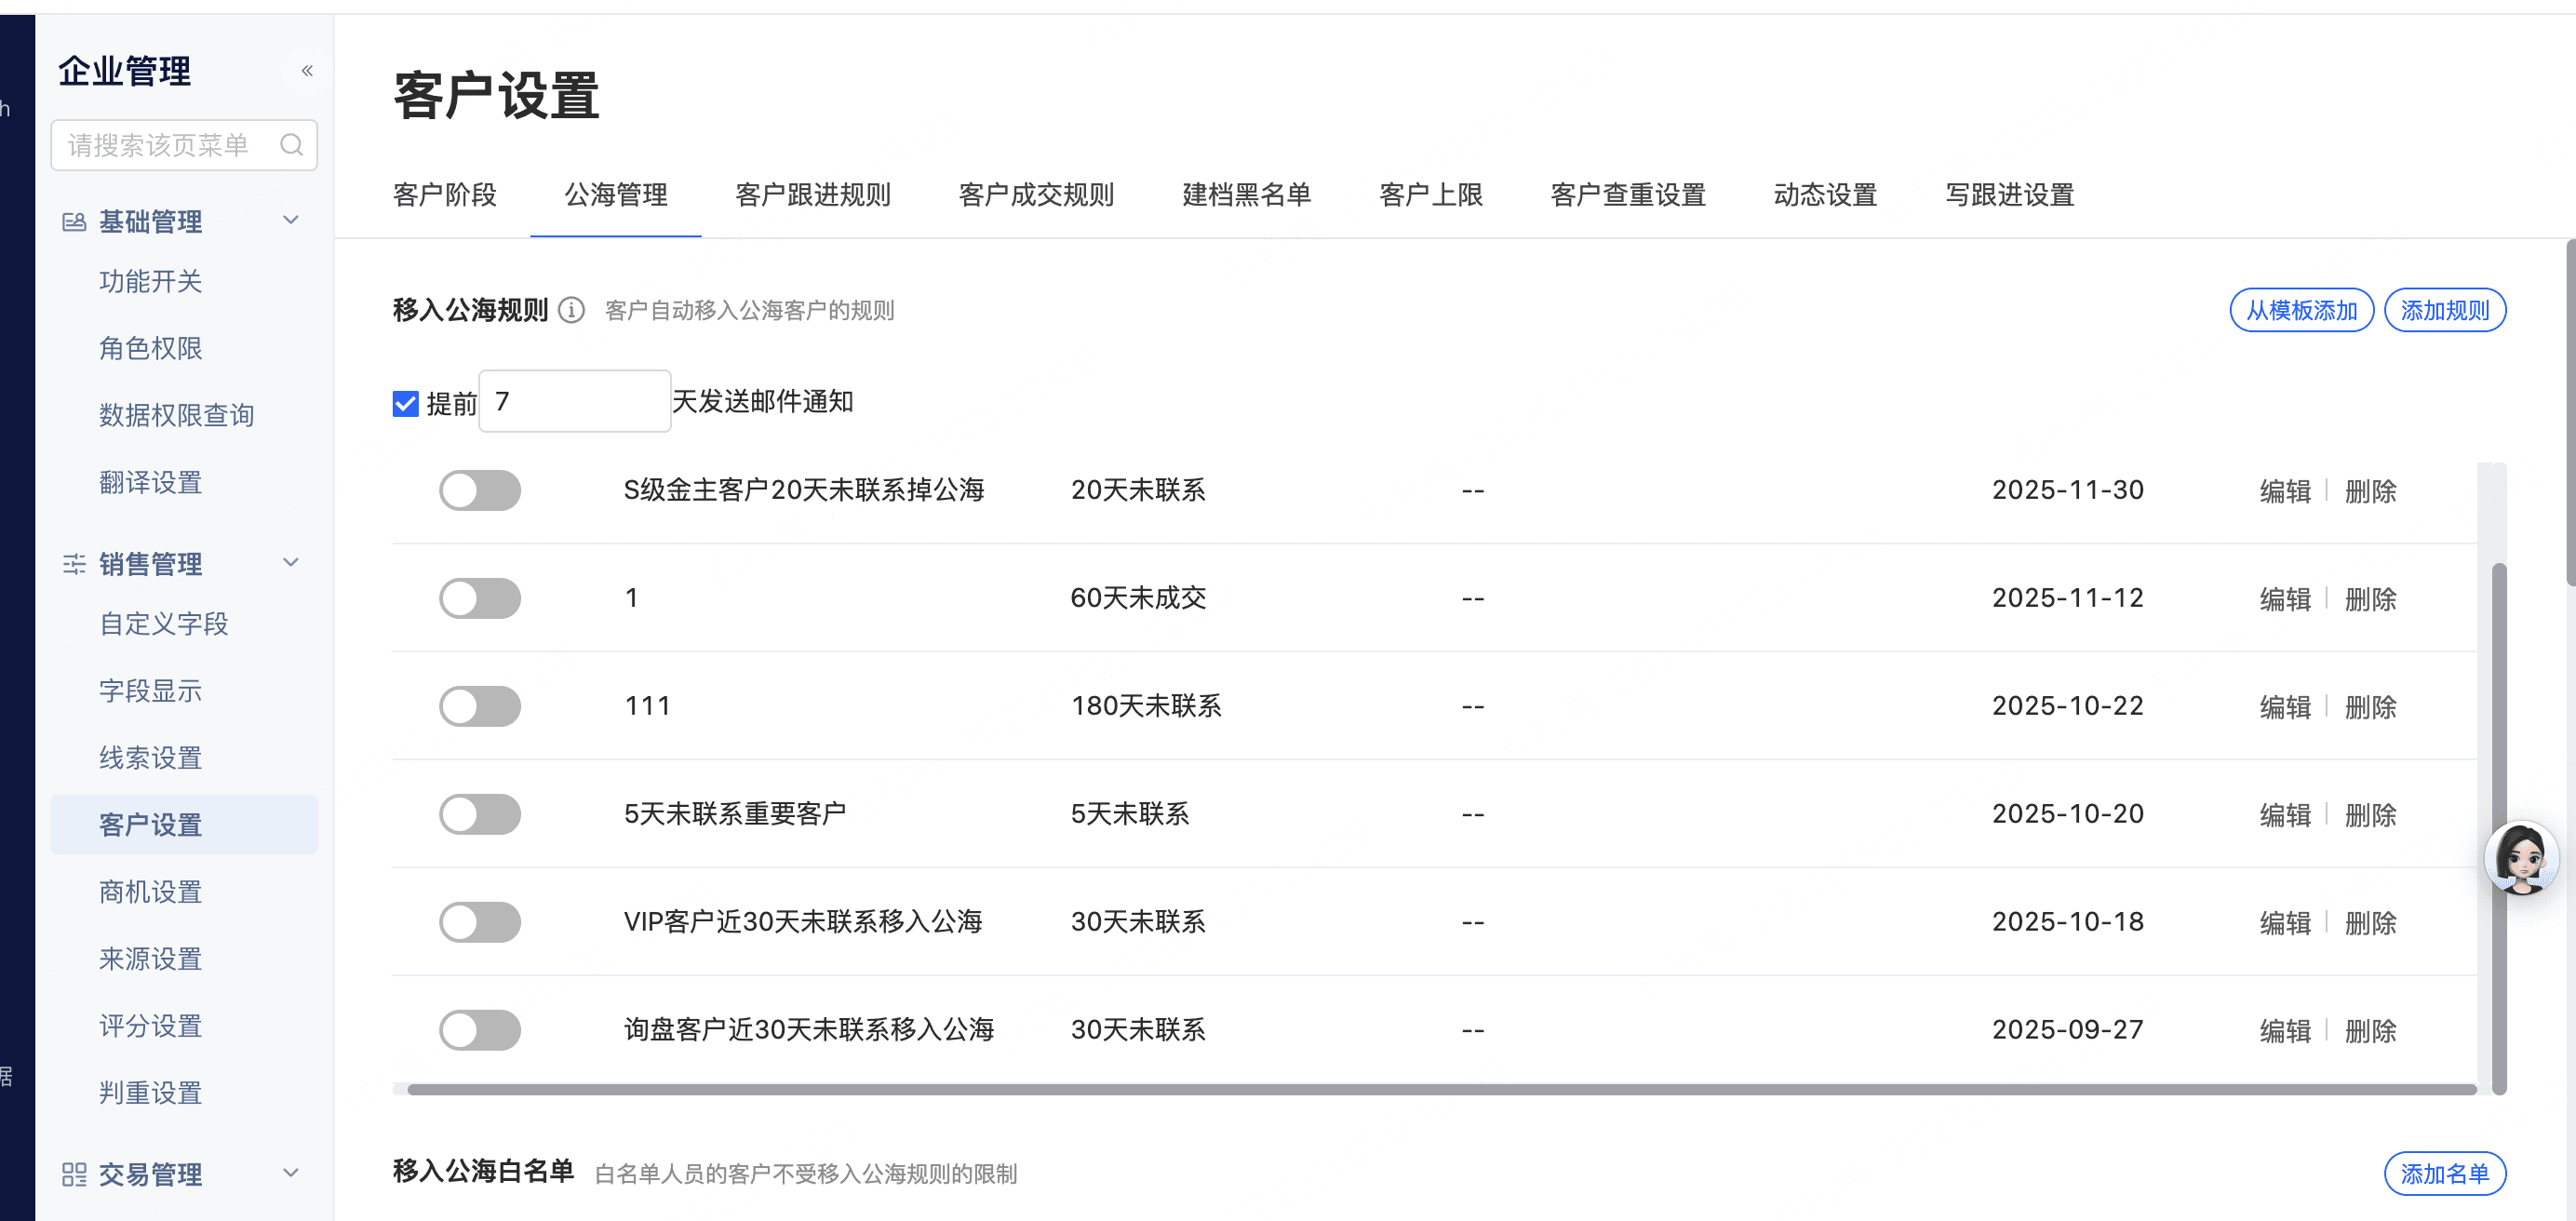Click the 添加规则 button

tap(2444, 310)
